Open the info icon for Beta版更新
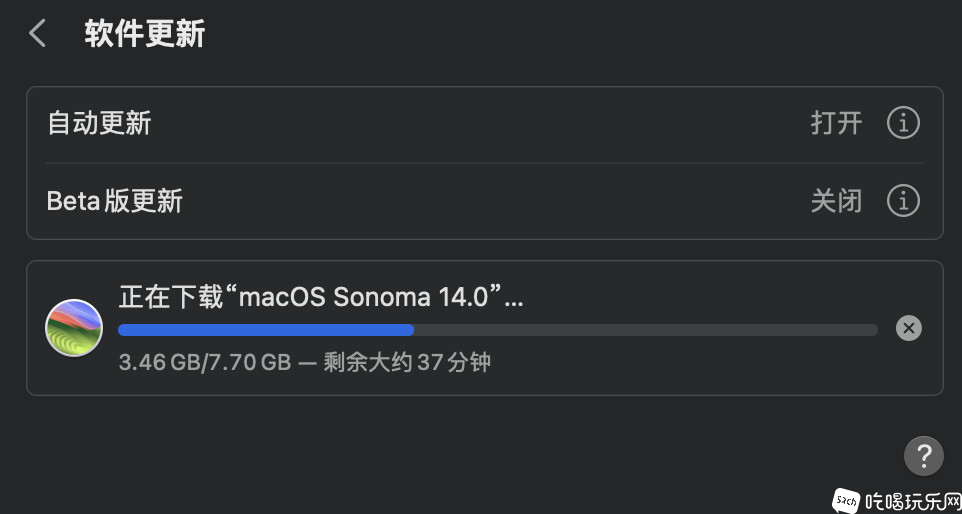This screenshot has height=514, width=962. tap(903, 201)
